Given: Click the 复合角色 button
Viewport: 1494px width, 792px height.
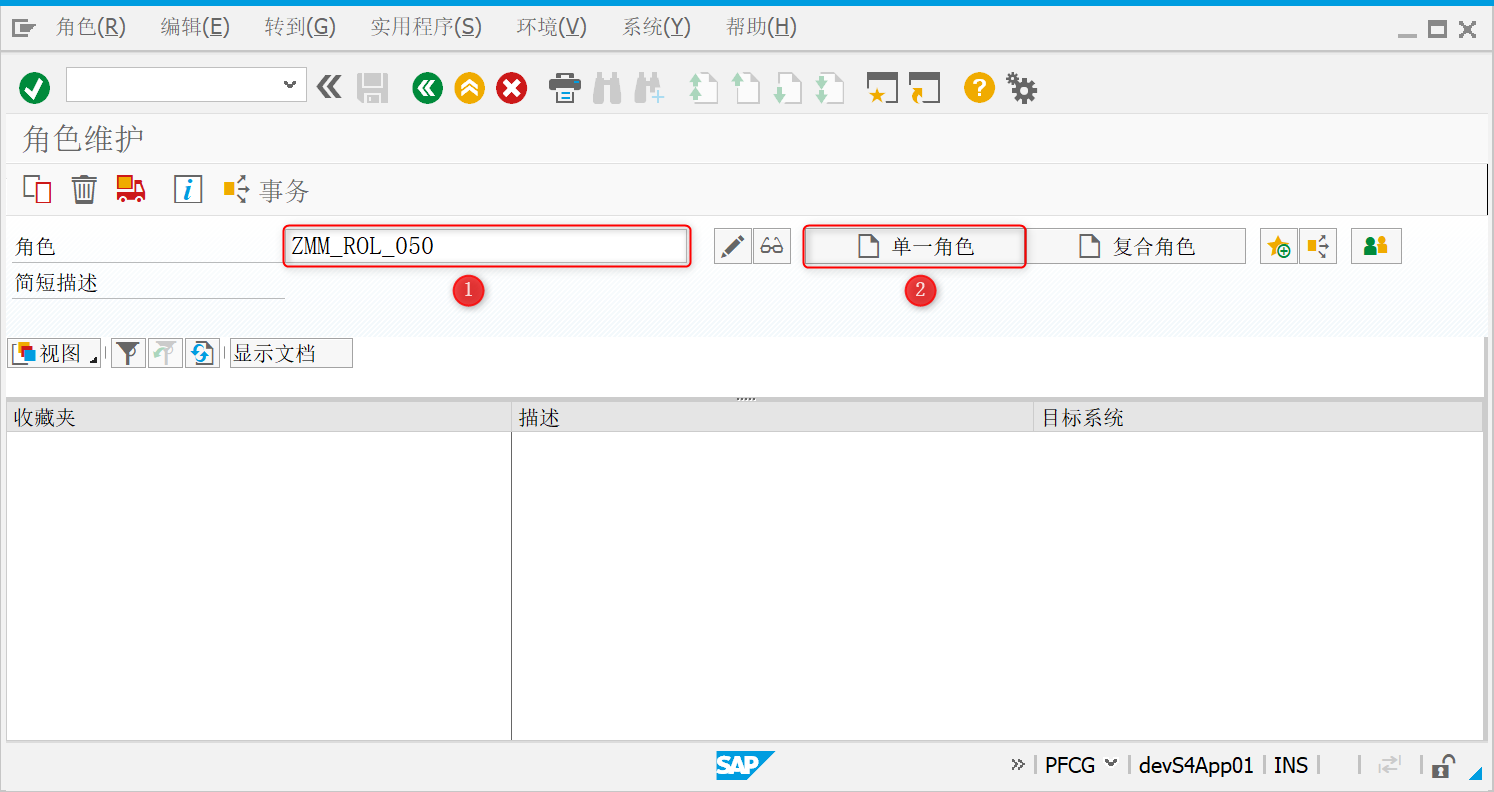Looking at the screenshot, I should (x=1137, y=245).
